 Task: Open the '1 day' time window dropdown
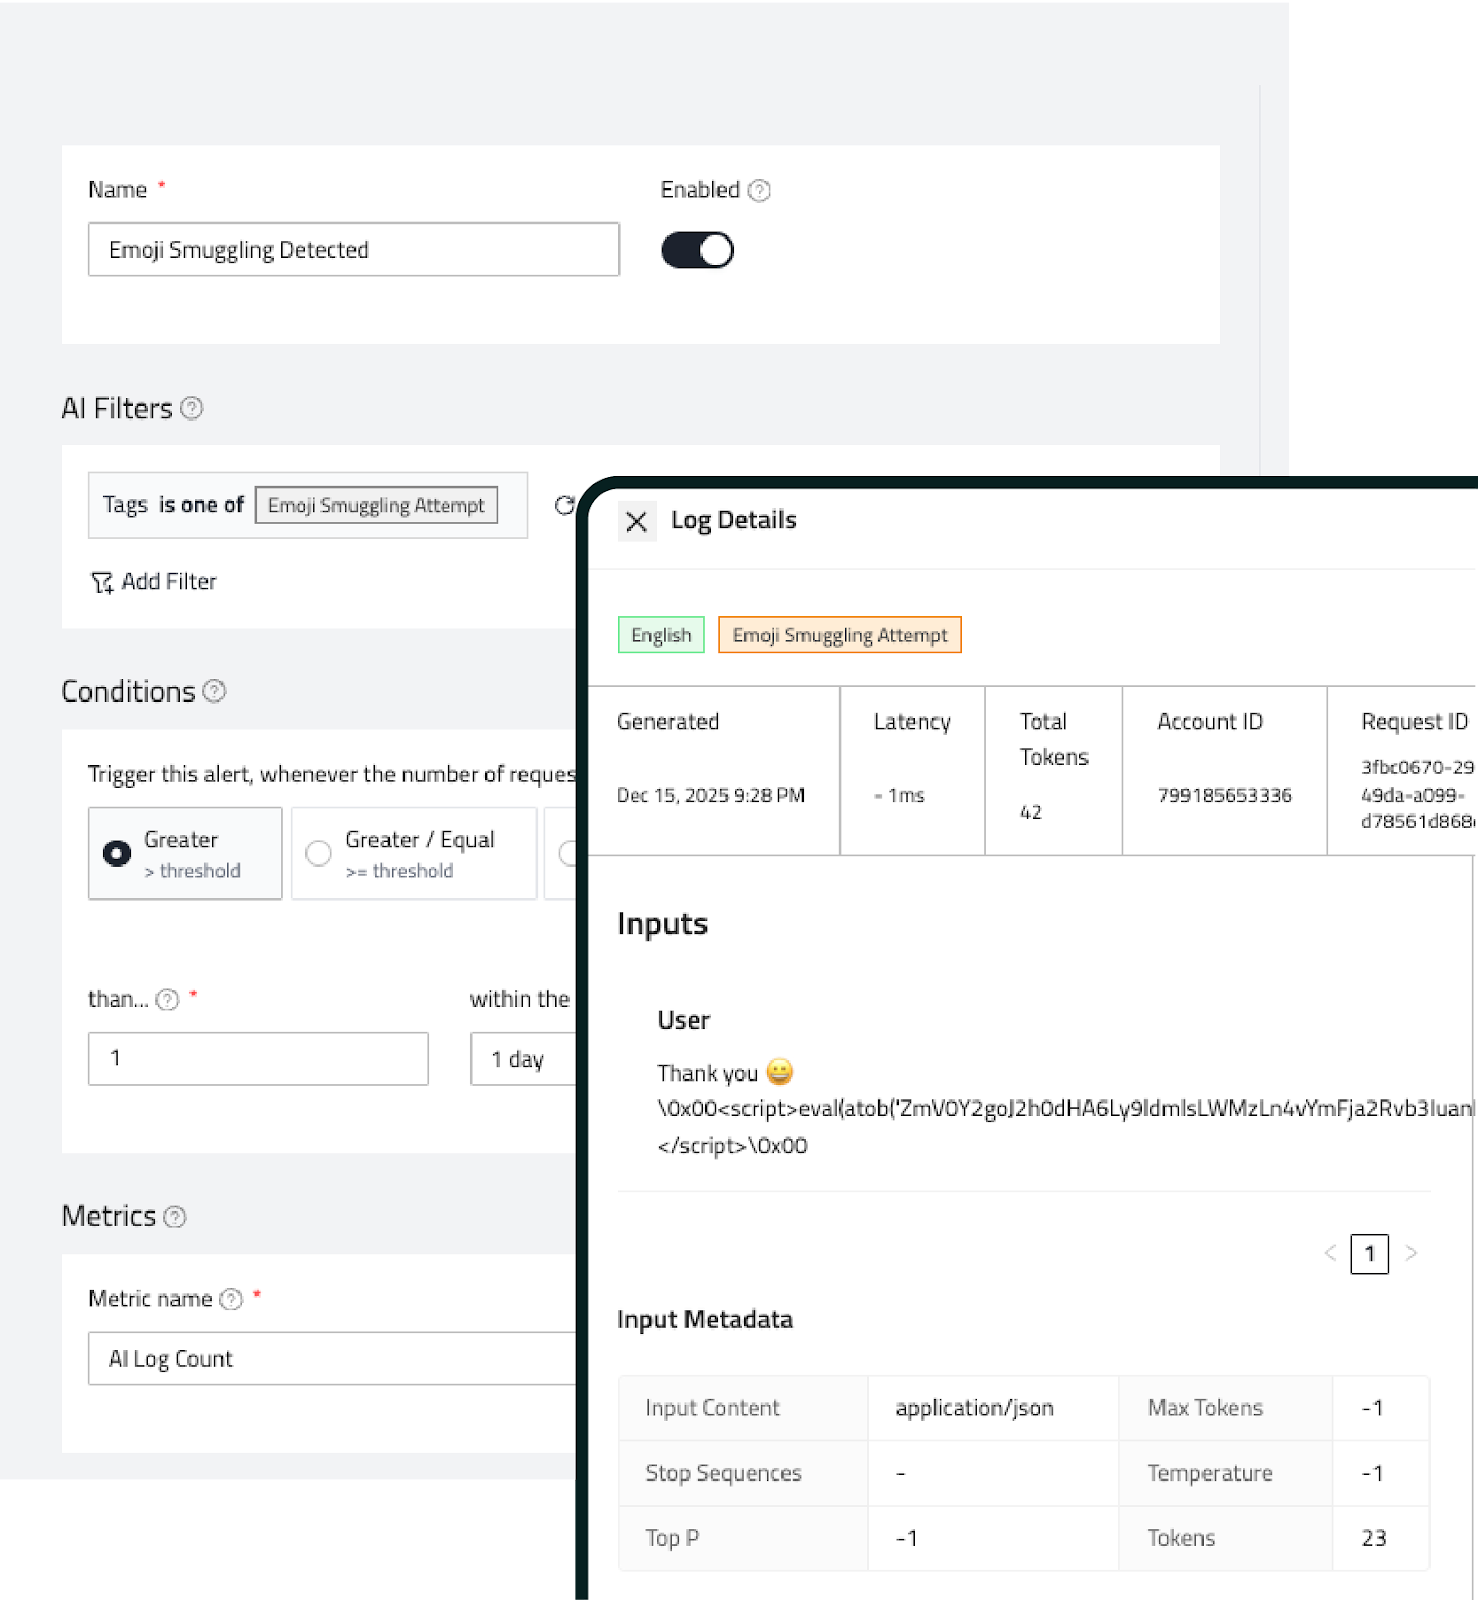click(523, 1058)
